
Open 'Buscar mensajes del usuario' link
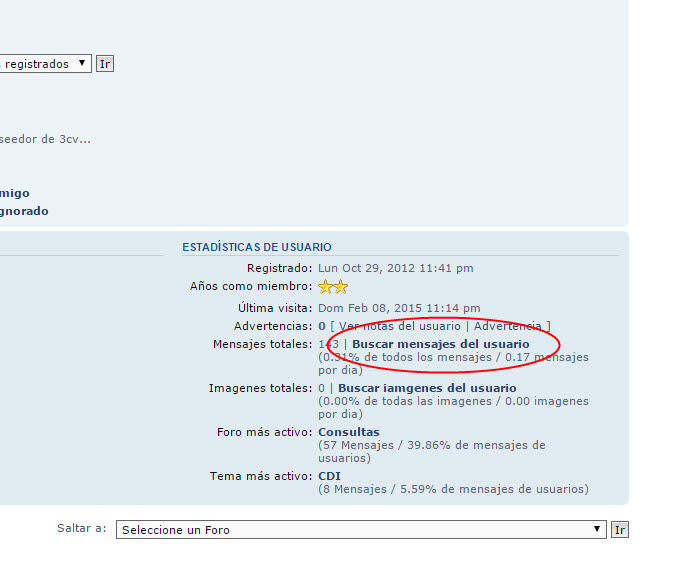[x=440, y=344]
